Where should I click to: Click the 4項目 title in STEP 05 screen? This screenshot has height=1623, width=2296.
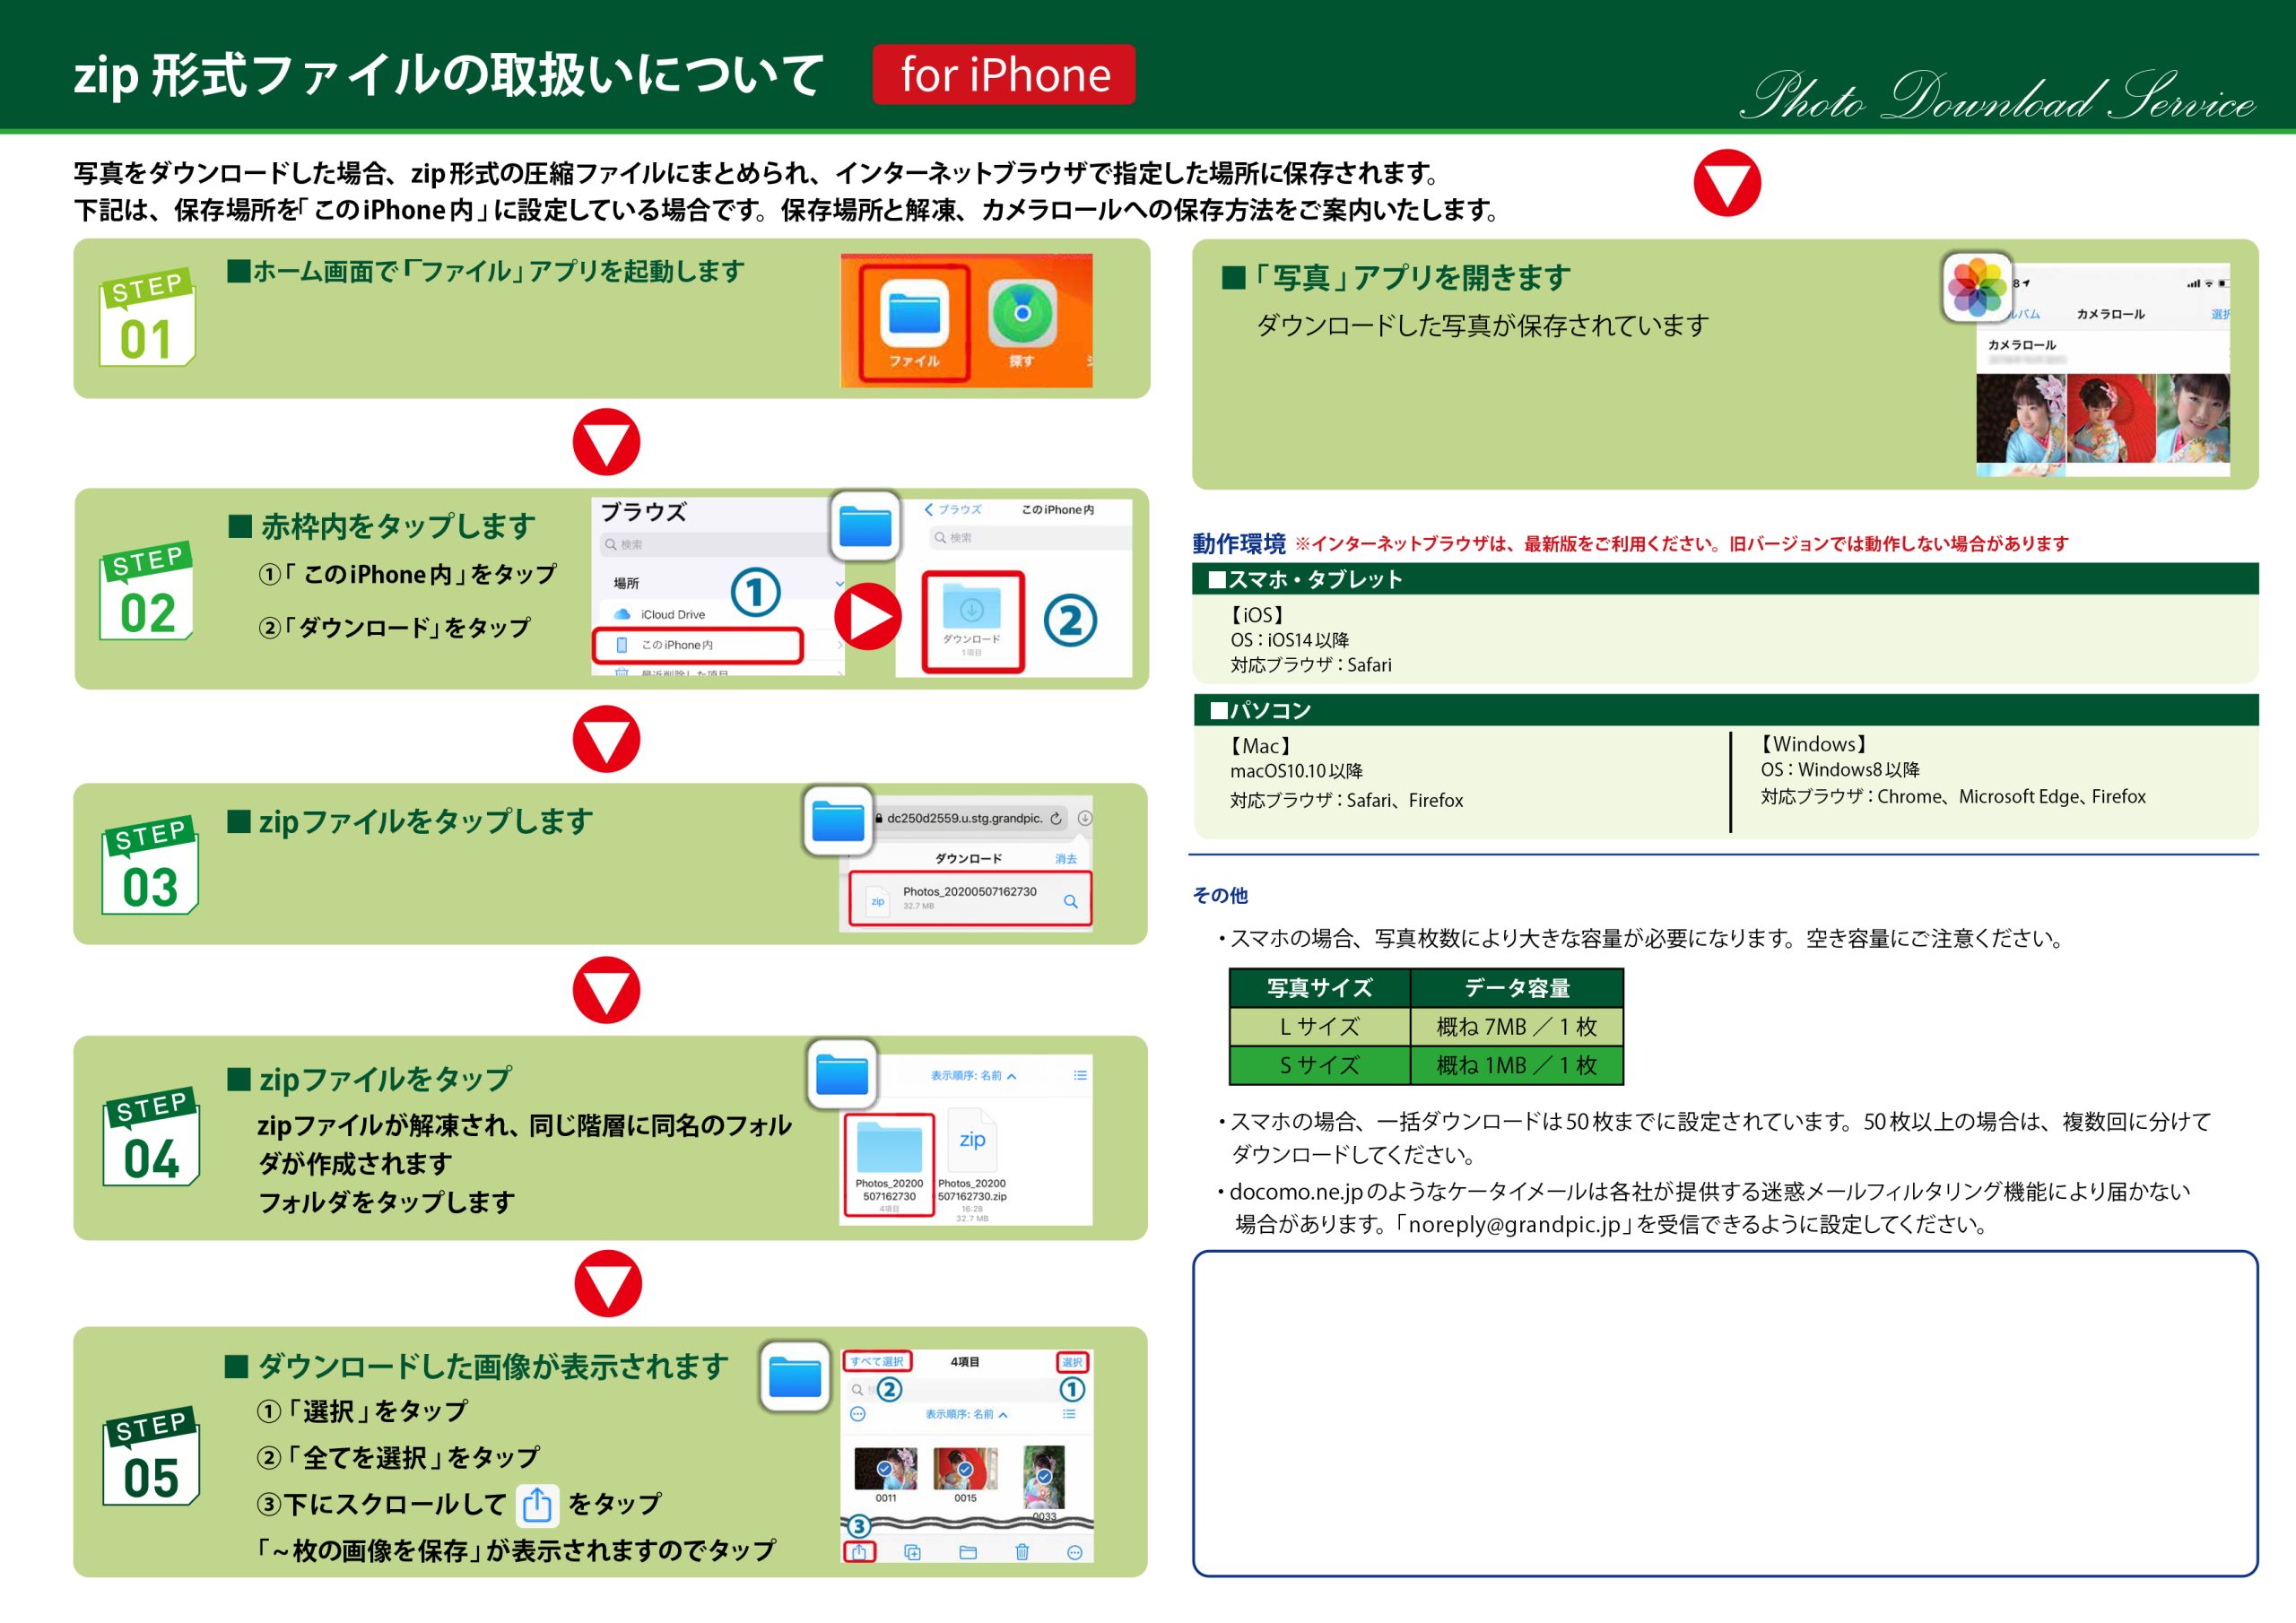click(x=965, y=1362)
